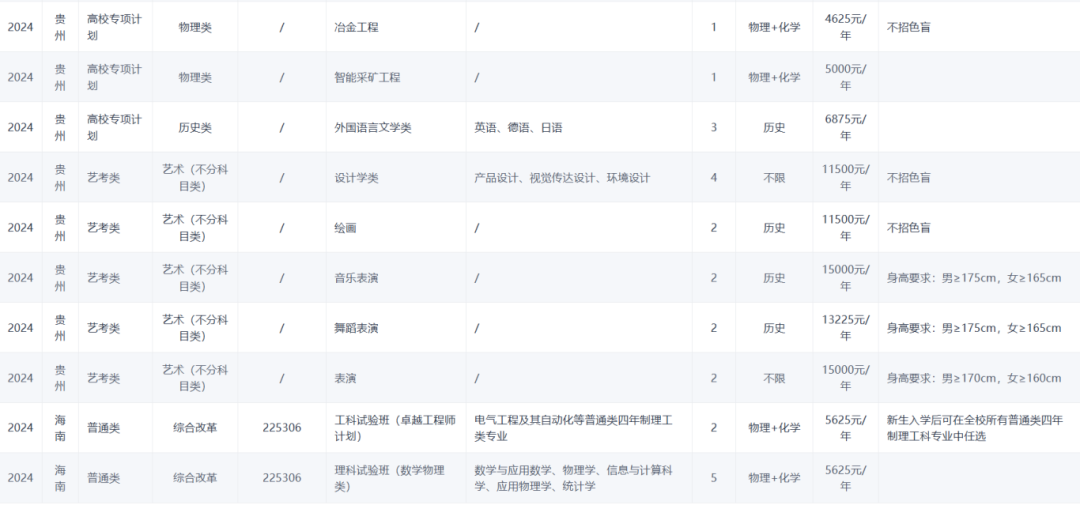The image size is (1080, 505).
Task: Click 历史 subject requirement in 外国语言文学类 row
Action: pos(774,128)
